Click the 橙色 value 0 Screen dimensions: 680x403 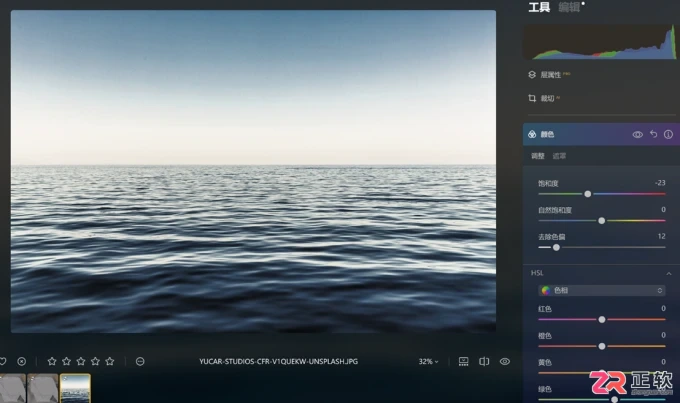click(663, 335)
